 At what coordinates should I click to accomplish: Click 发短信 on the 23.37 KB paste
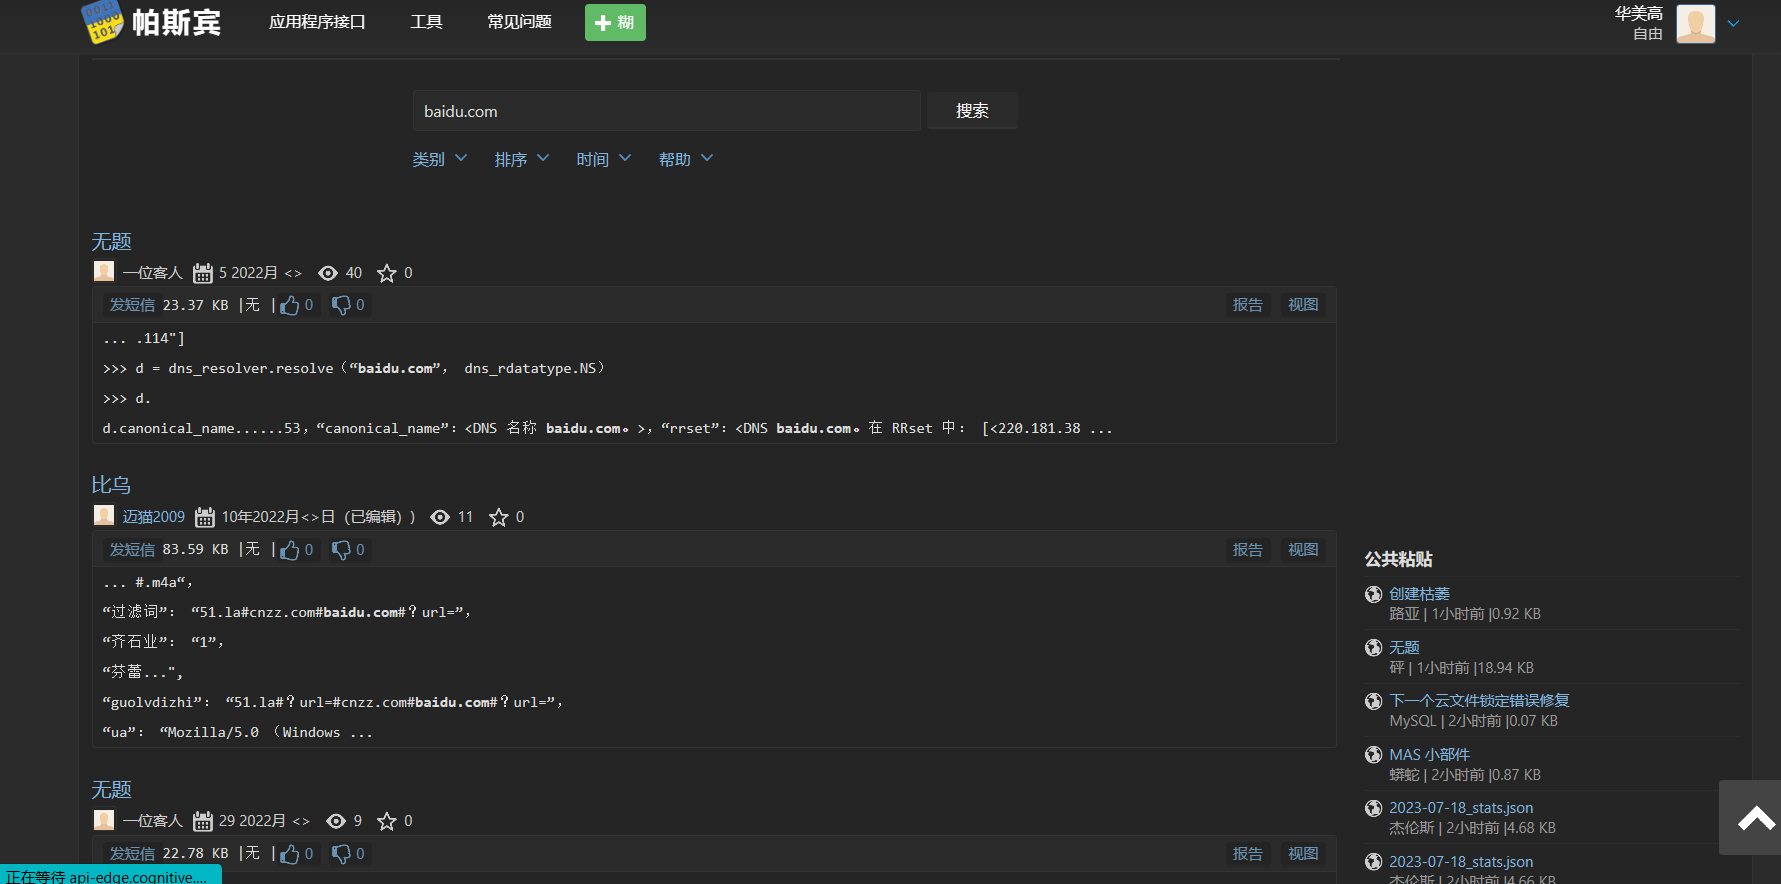tap(132, 305)
